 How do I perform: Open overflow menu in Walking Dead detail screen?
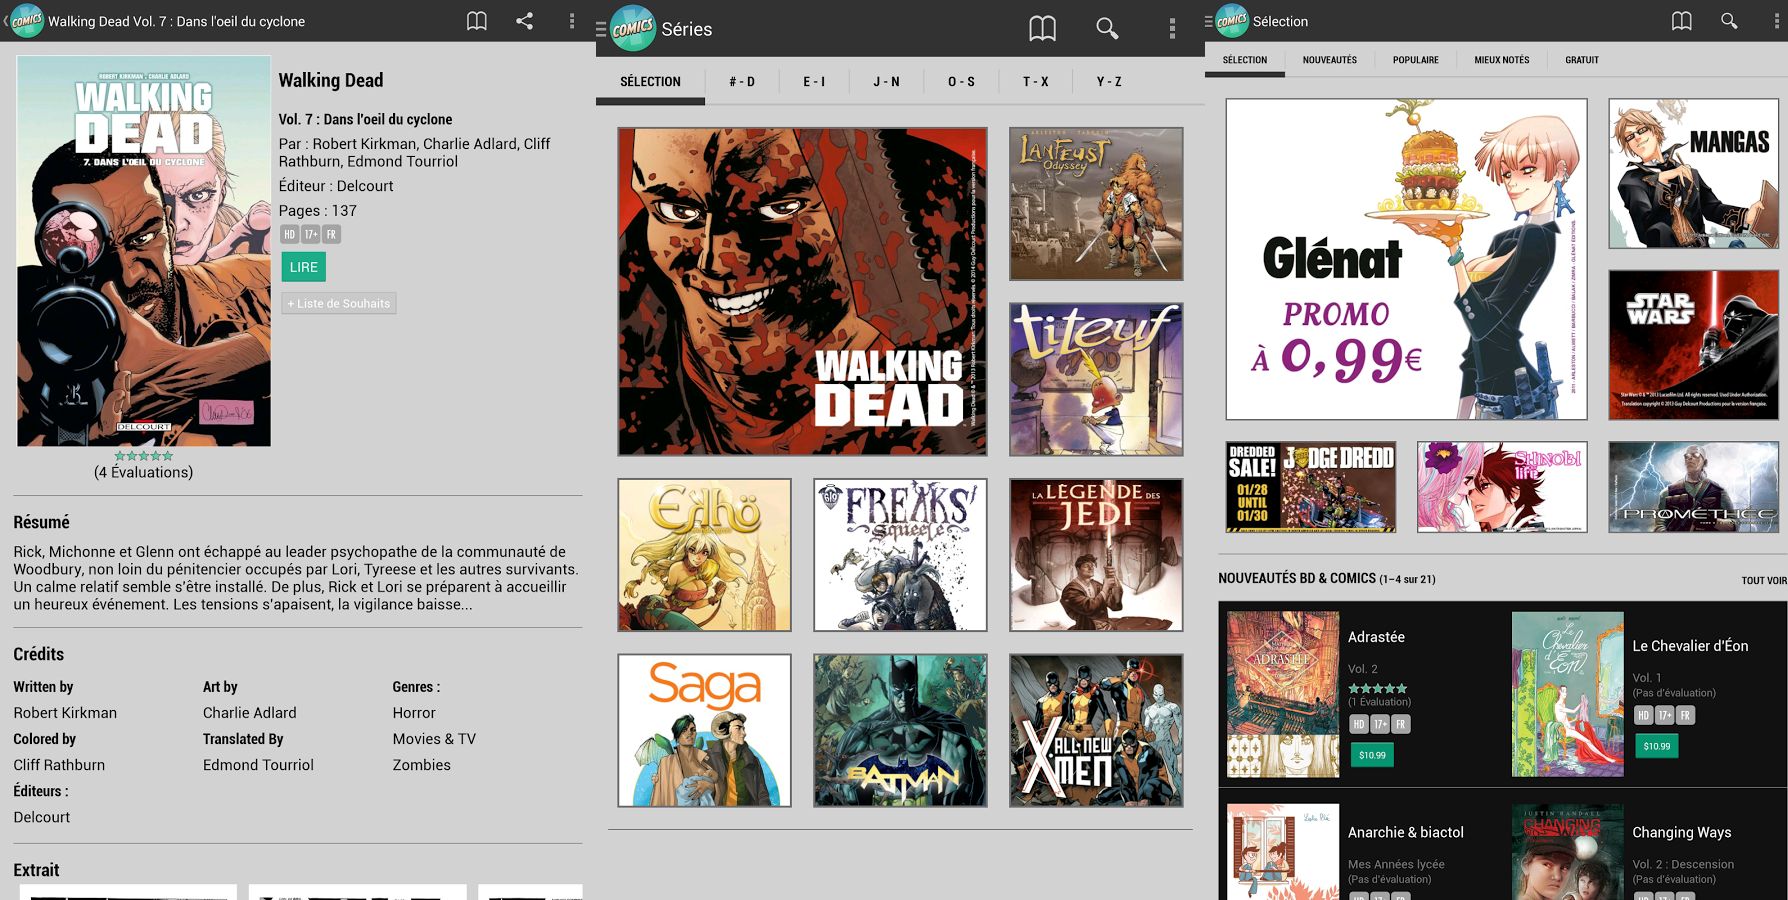tap(572, 21)
